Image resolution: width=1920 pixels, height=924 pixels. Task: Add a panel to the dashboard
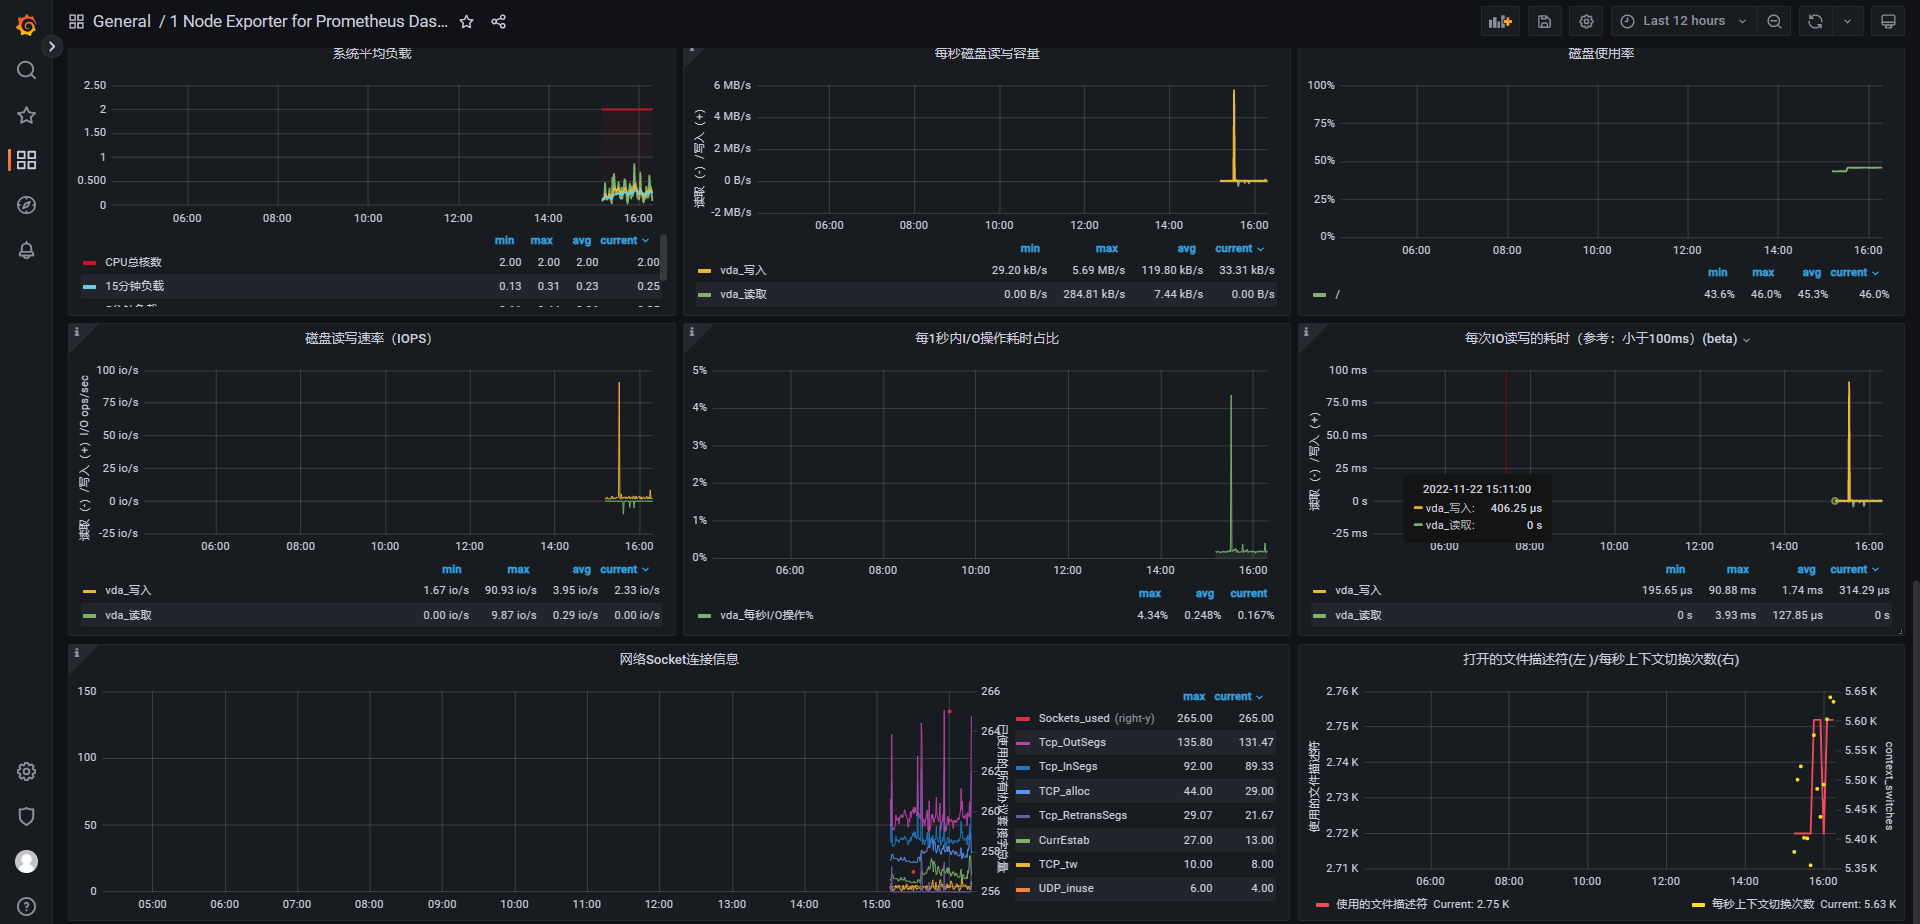point(1500,21)
